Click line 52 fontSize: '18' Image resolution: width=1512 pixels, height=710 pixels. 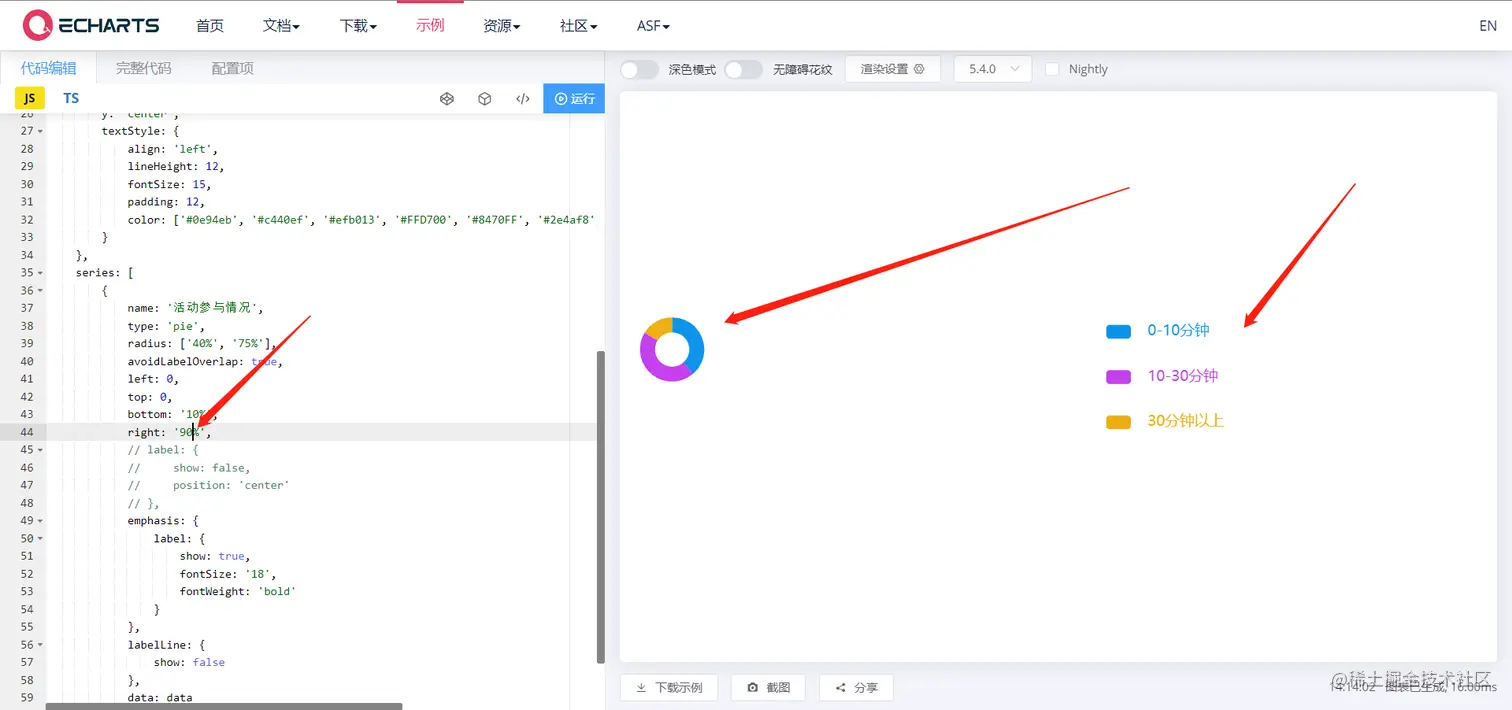coord(228,574)
